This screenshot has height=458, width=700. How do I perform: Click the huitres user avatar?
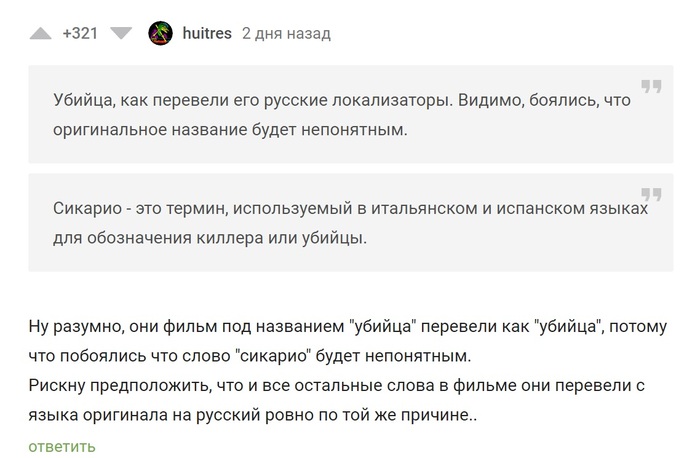160,34
